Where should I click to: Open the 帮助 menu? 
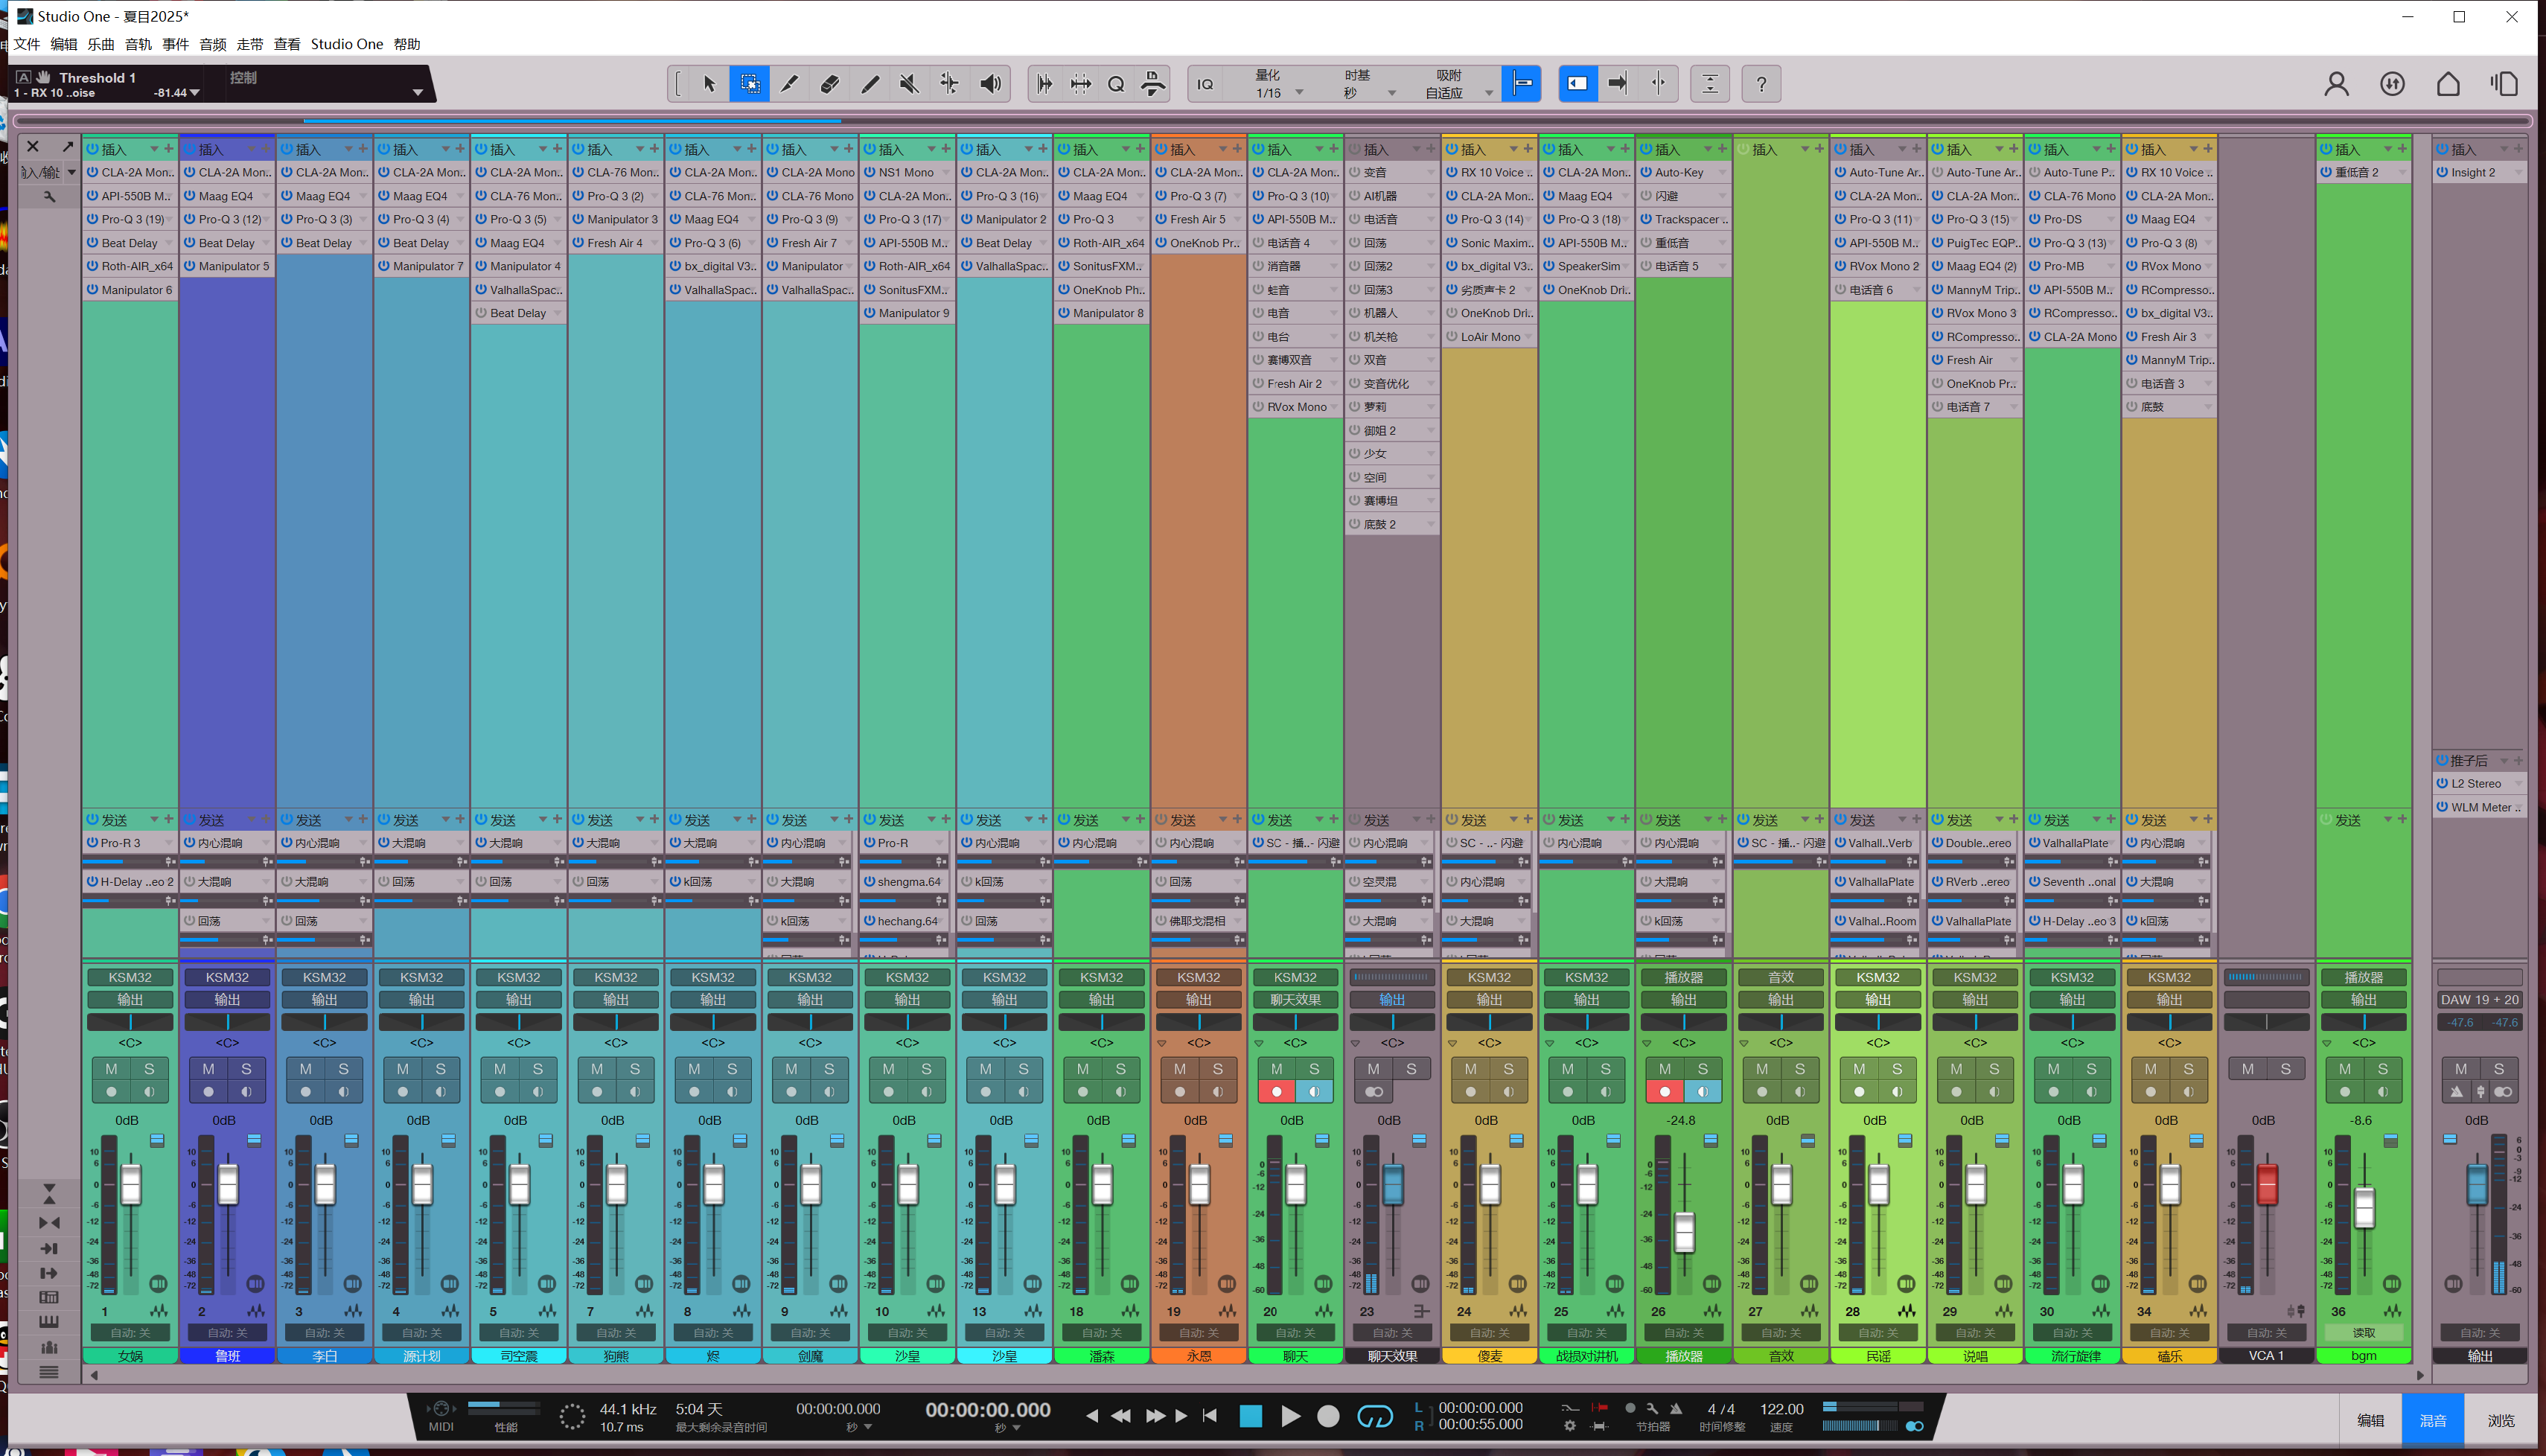point(407,44)
